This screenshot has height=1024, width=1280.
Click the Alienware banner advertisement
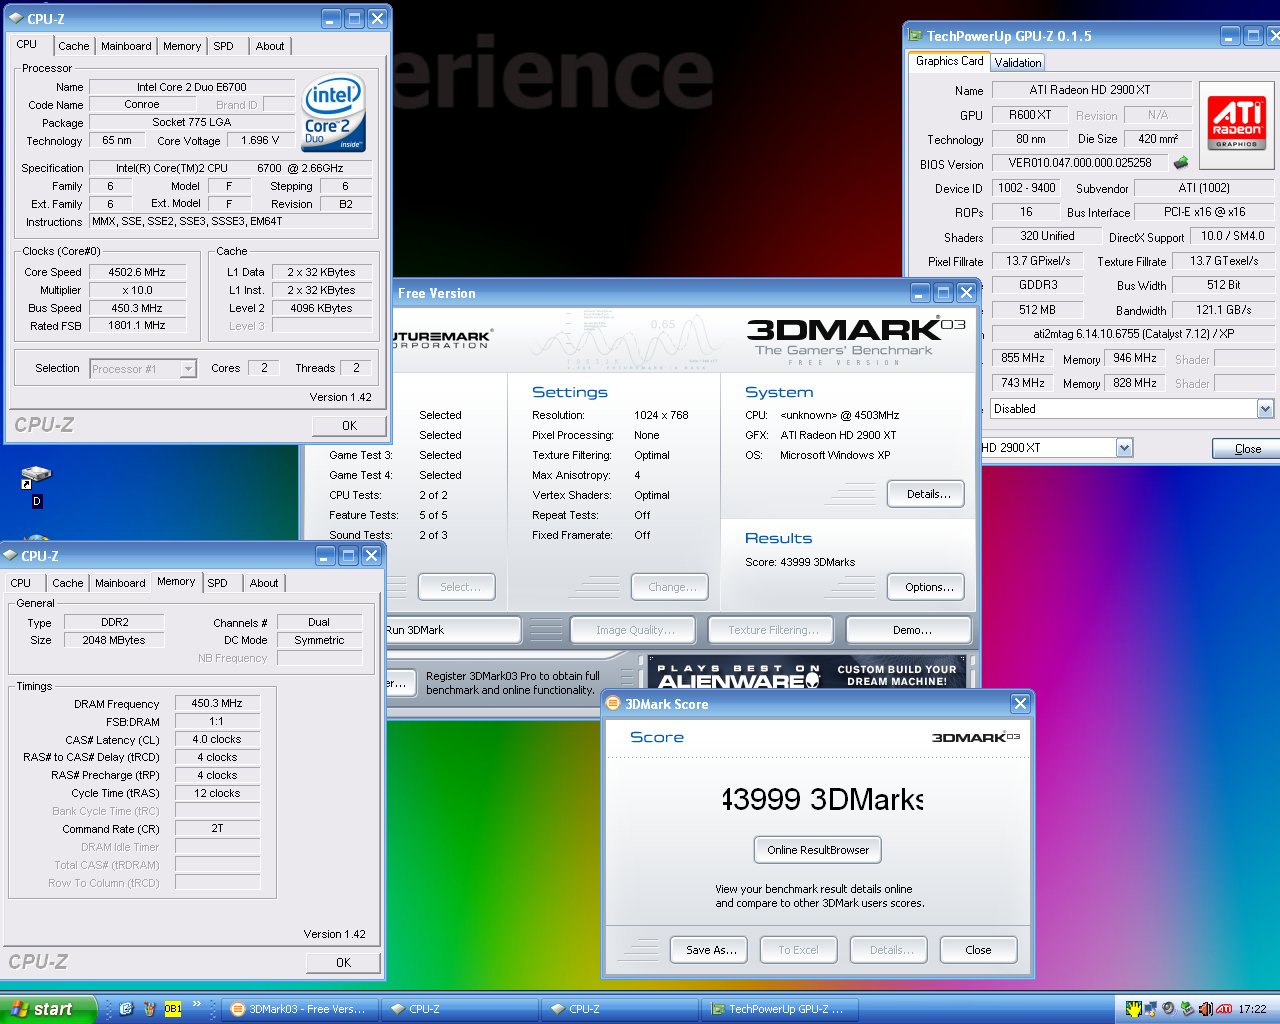[x=807, y=673]
